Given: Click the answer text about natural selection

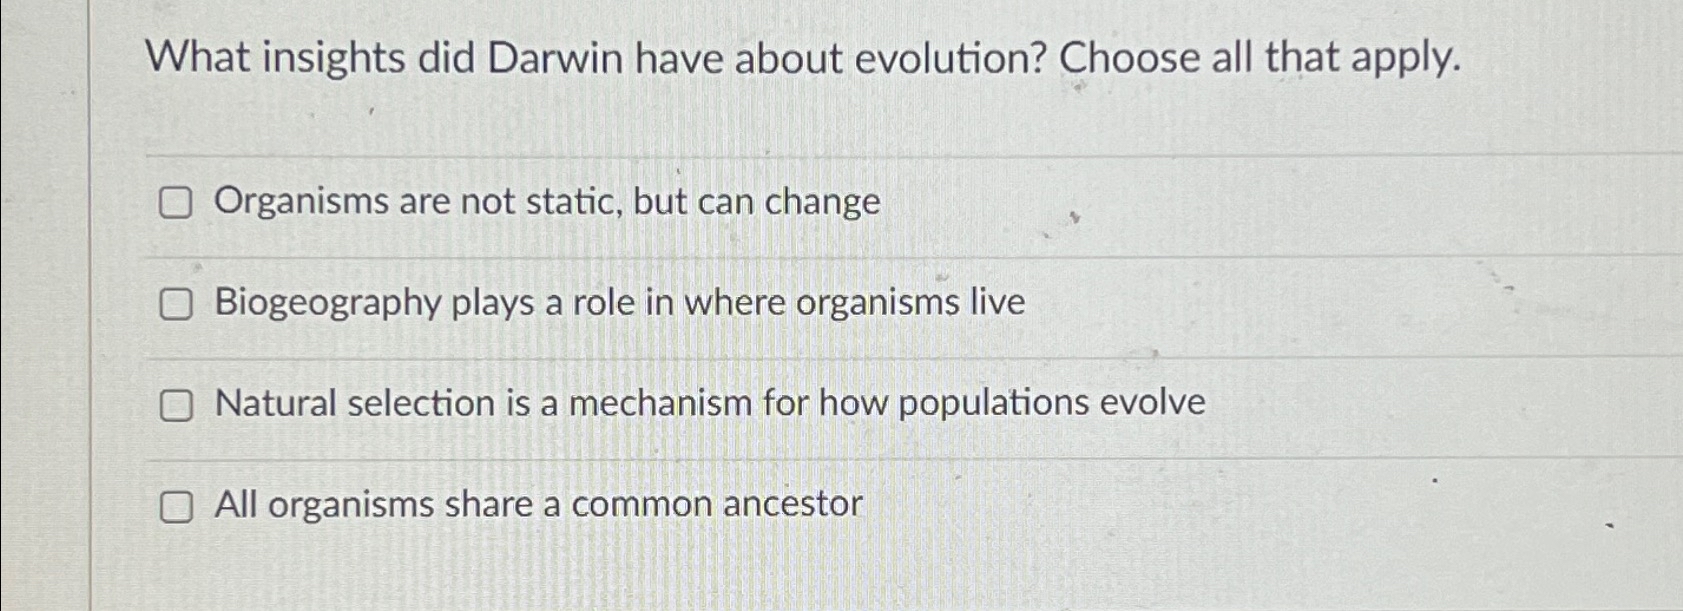Looking at the screenshot, I should [x=710, y=404].
